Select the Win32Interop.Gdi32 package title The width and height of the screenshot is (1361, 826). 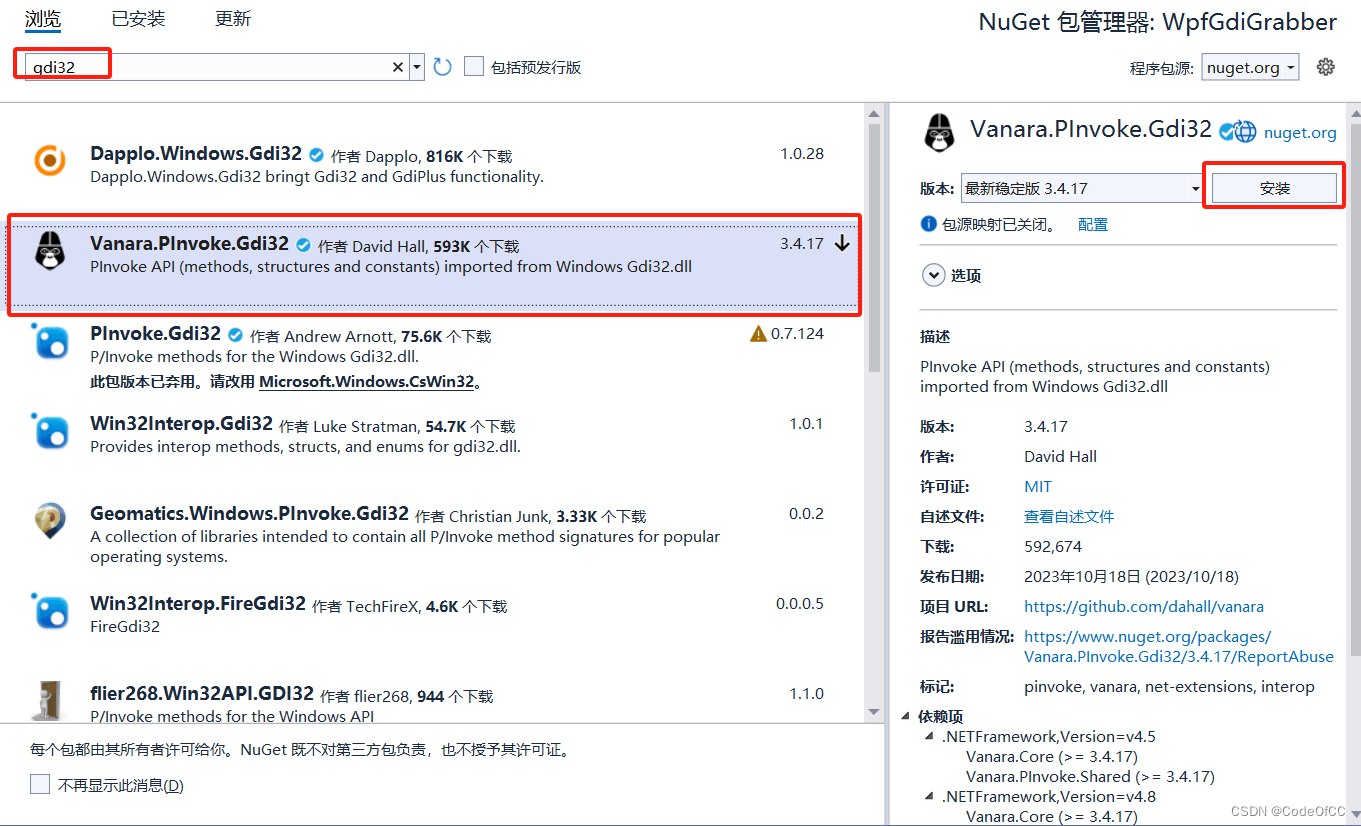(x=181, y=424)
